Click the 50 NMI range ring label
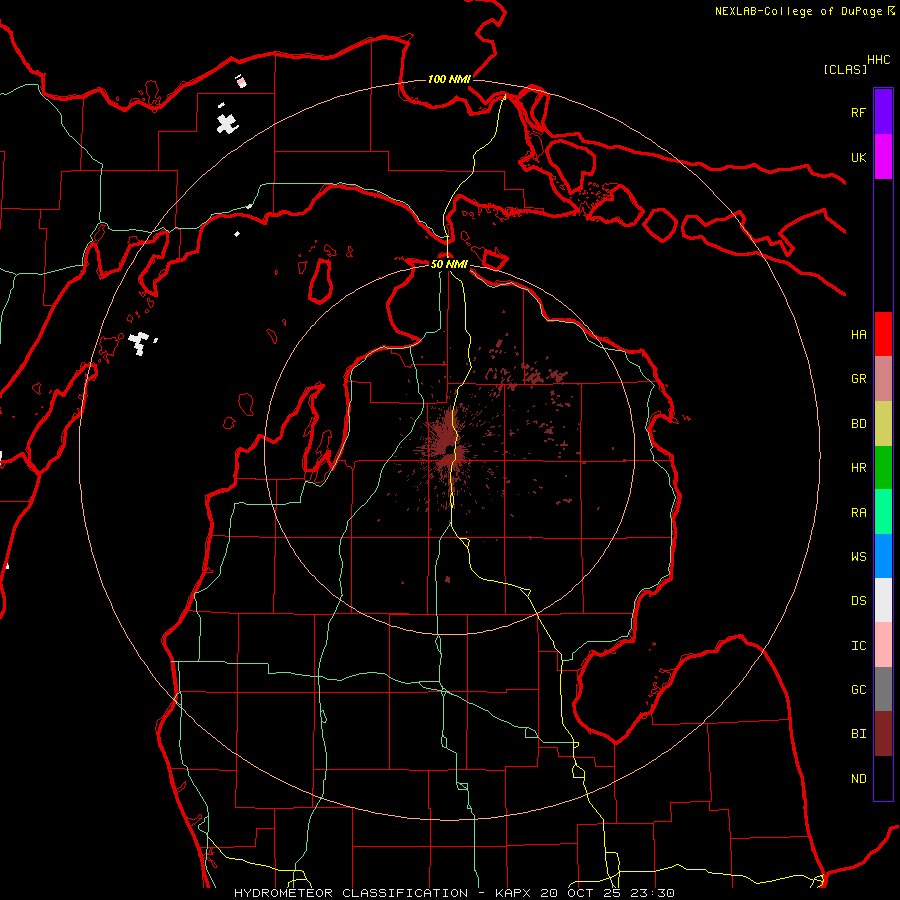 pyautogui.click(x=449, y=264)
